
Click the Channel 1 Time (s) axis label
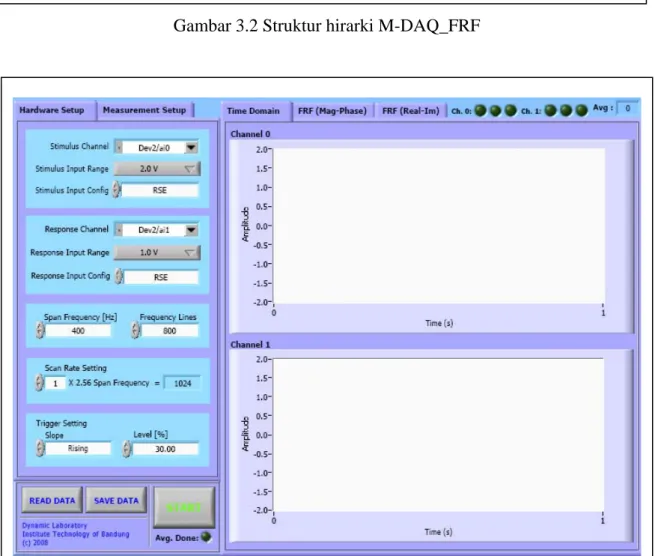(x=439, y=532)
